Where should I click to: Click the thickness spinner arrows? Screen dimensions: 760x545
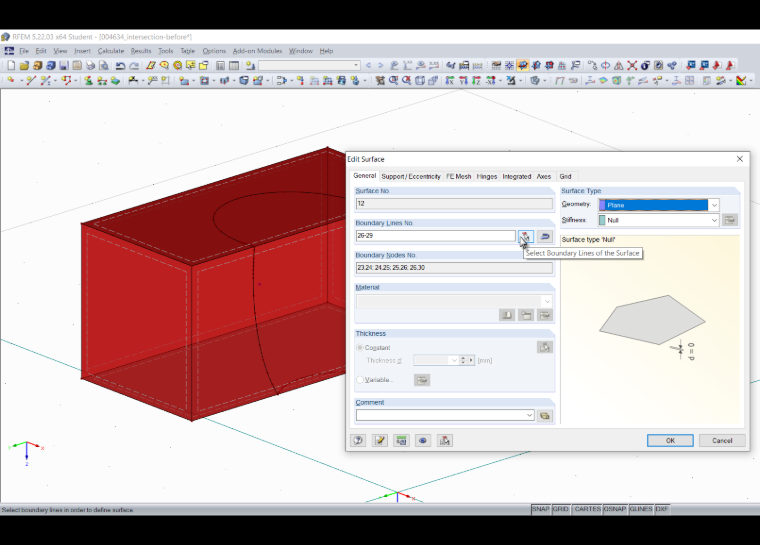(463, 360)
